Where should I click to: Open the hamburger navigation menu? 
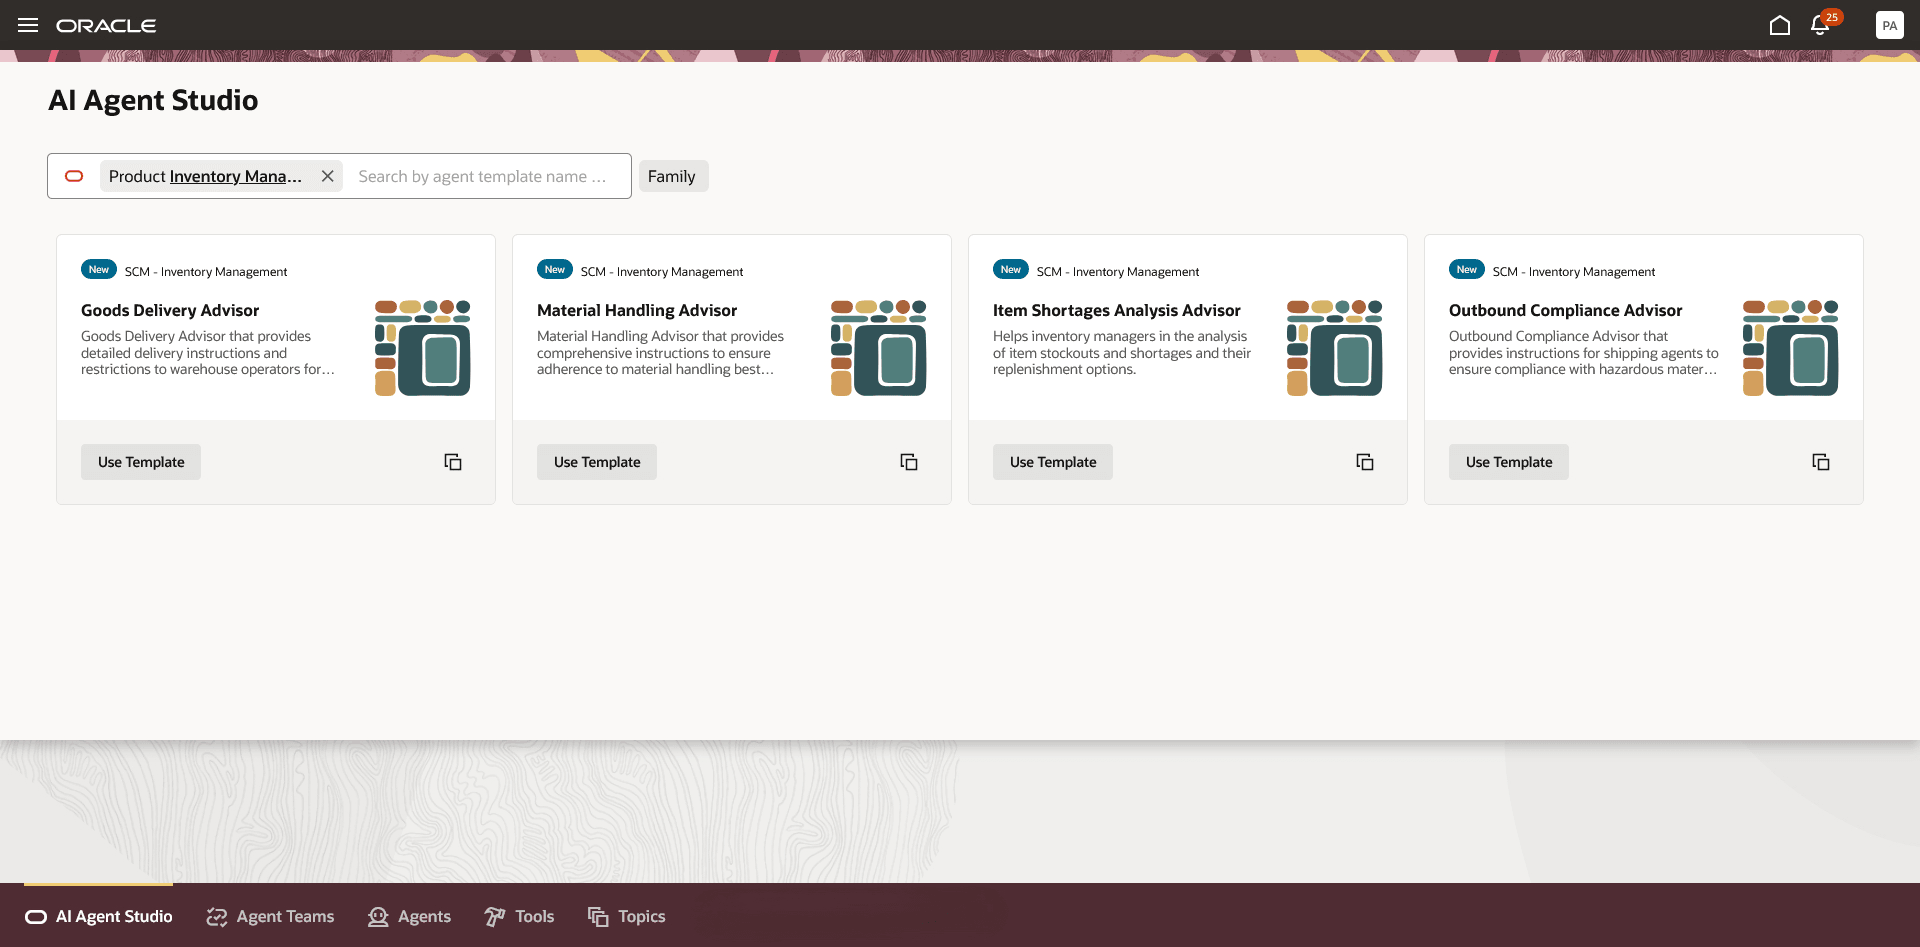[x=28, y=25]
